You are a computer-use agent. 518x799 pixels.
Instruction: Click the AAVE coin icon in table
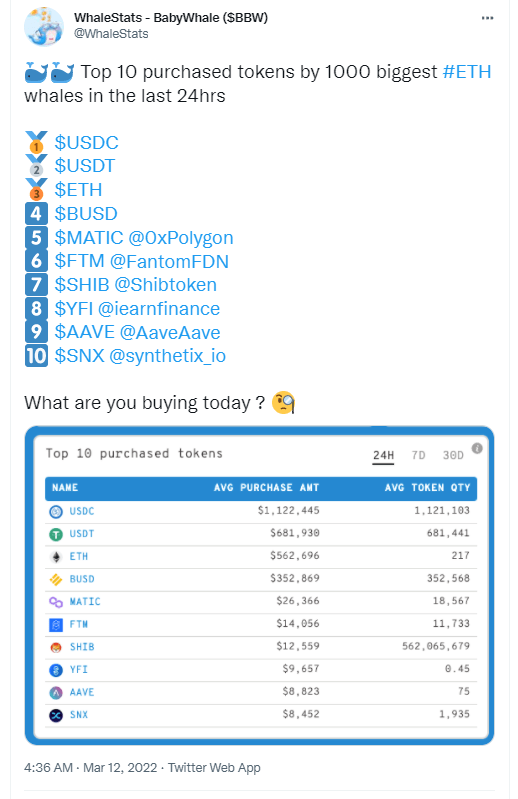56,693
